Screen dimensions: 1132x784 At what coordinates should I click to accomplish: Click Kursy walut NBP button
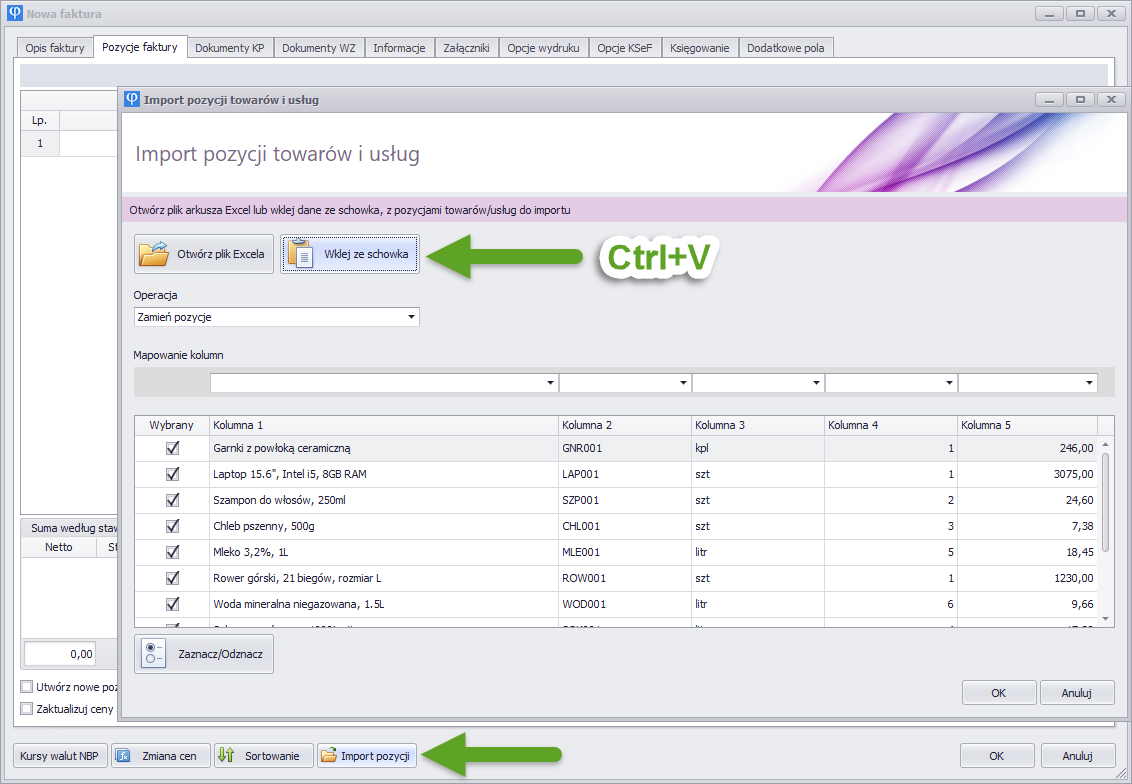click(x=59, y=756)
